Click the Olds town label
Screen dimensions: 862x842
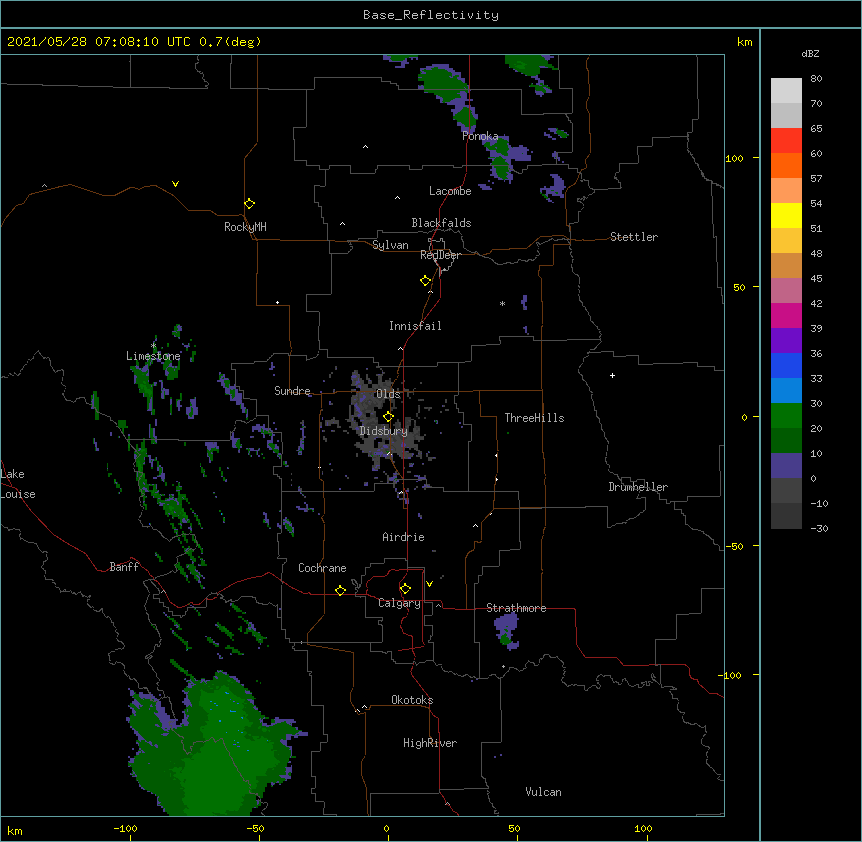(x=388, y=394)
